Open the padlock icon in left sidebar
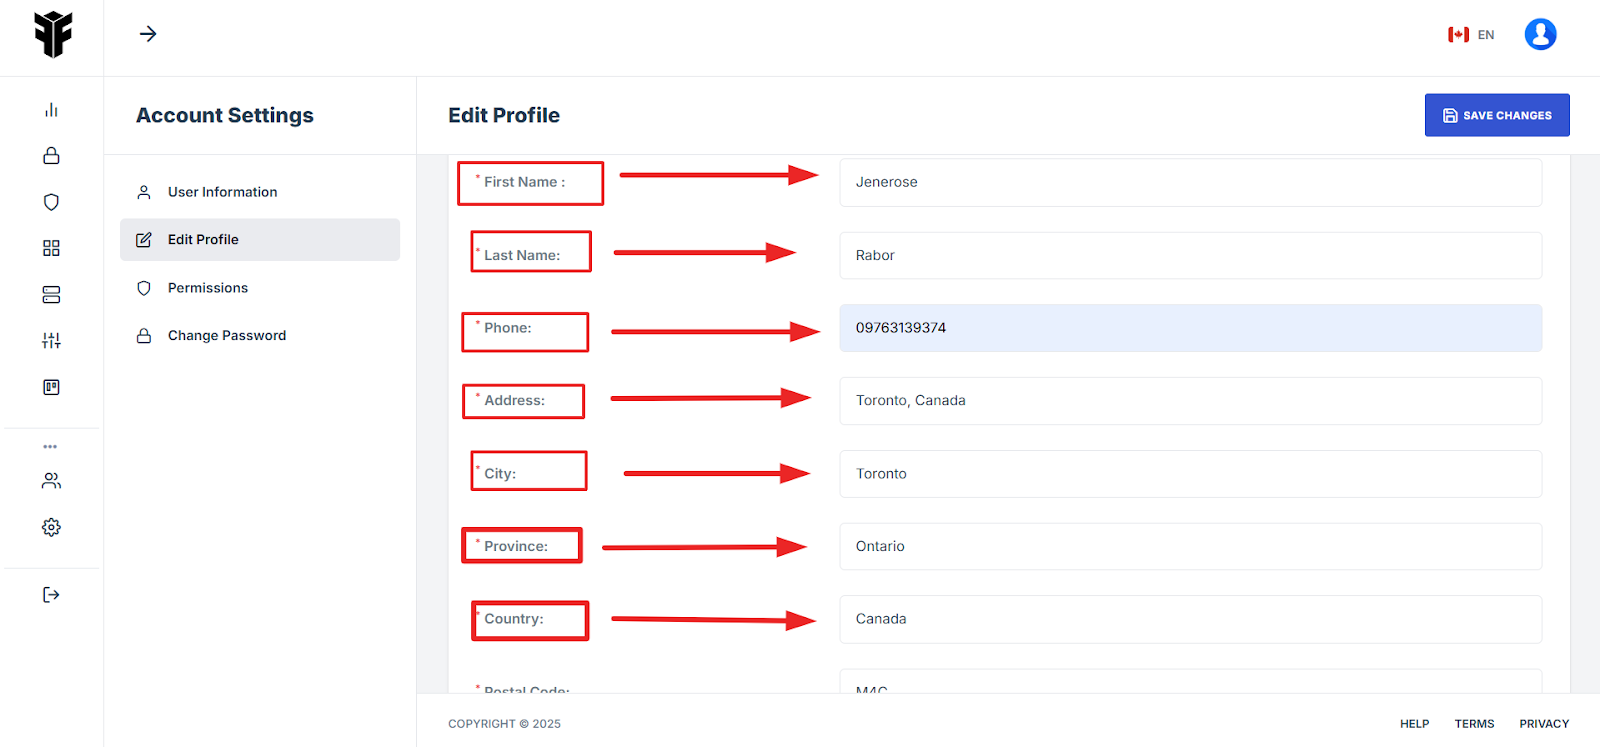This screenshot has width=1600, height=747. tap(51, 156)
